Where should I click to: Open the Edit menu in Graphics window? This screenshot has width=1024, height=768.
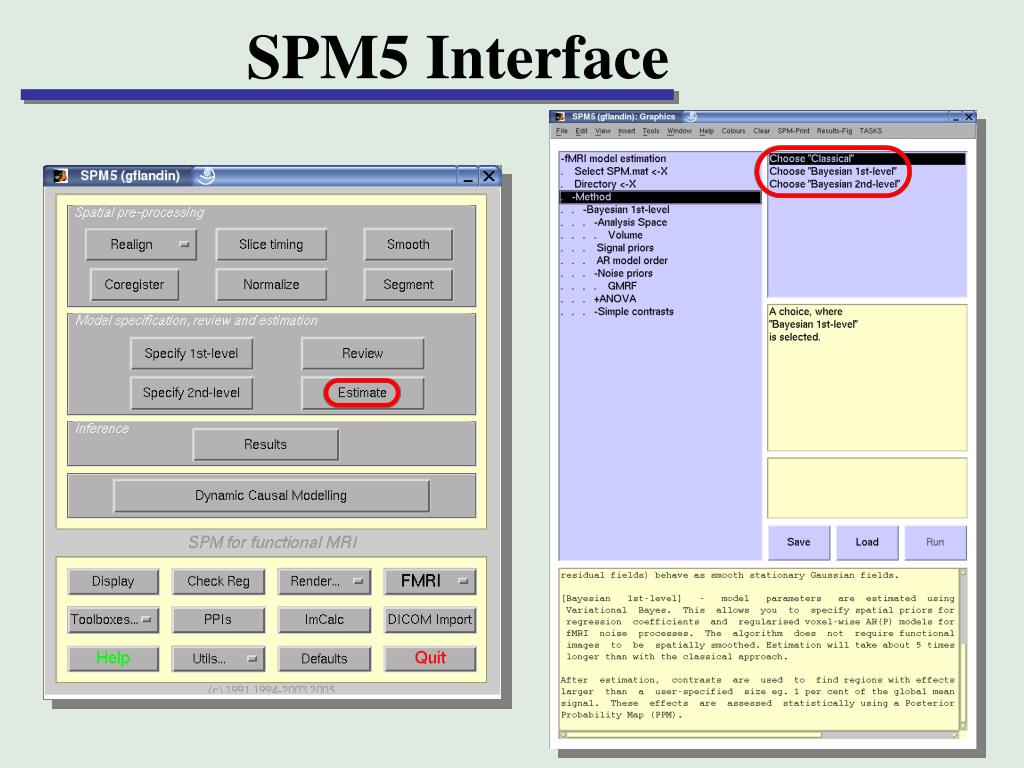pyautogui.click(x=581, y=131)
